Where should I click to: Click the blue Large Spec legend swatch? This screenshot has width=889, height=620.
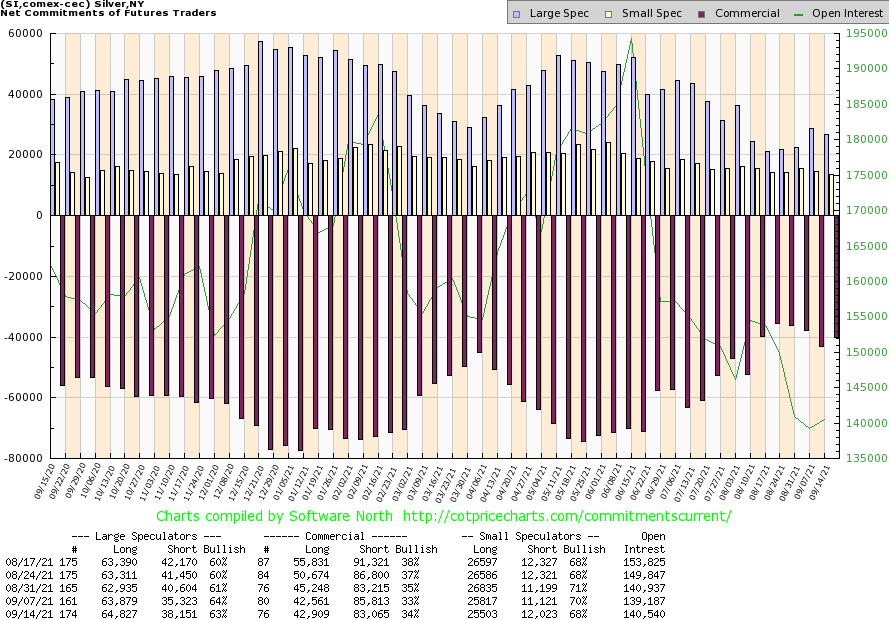coord(515,14)
